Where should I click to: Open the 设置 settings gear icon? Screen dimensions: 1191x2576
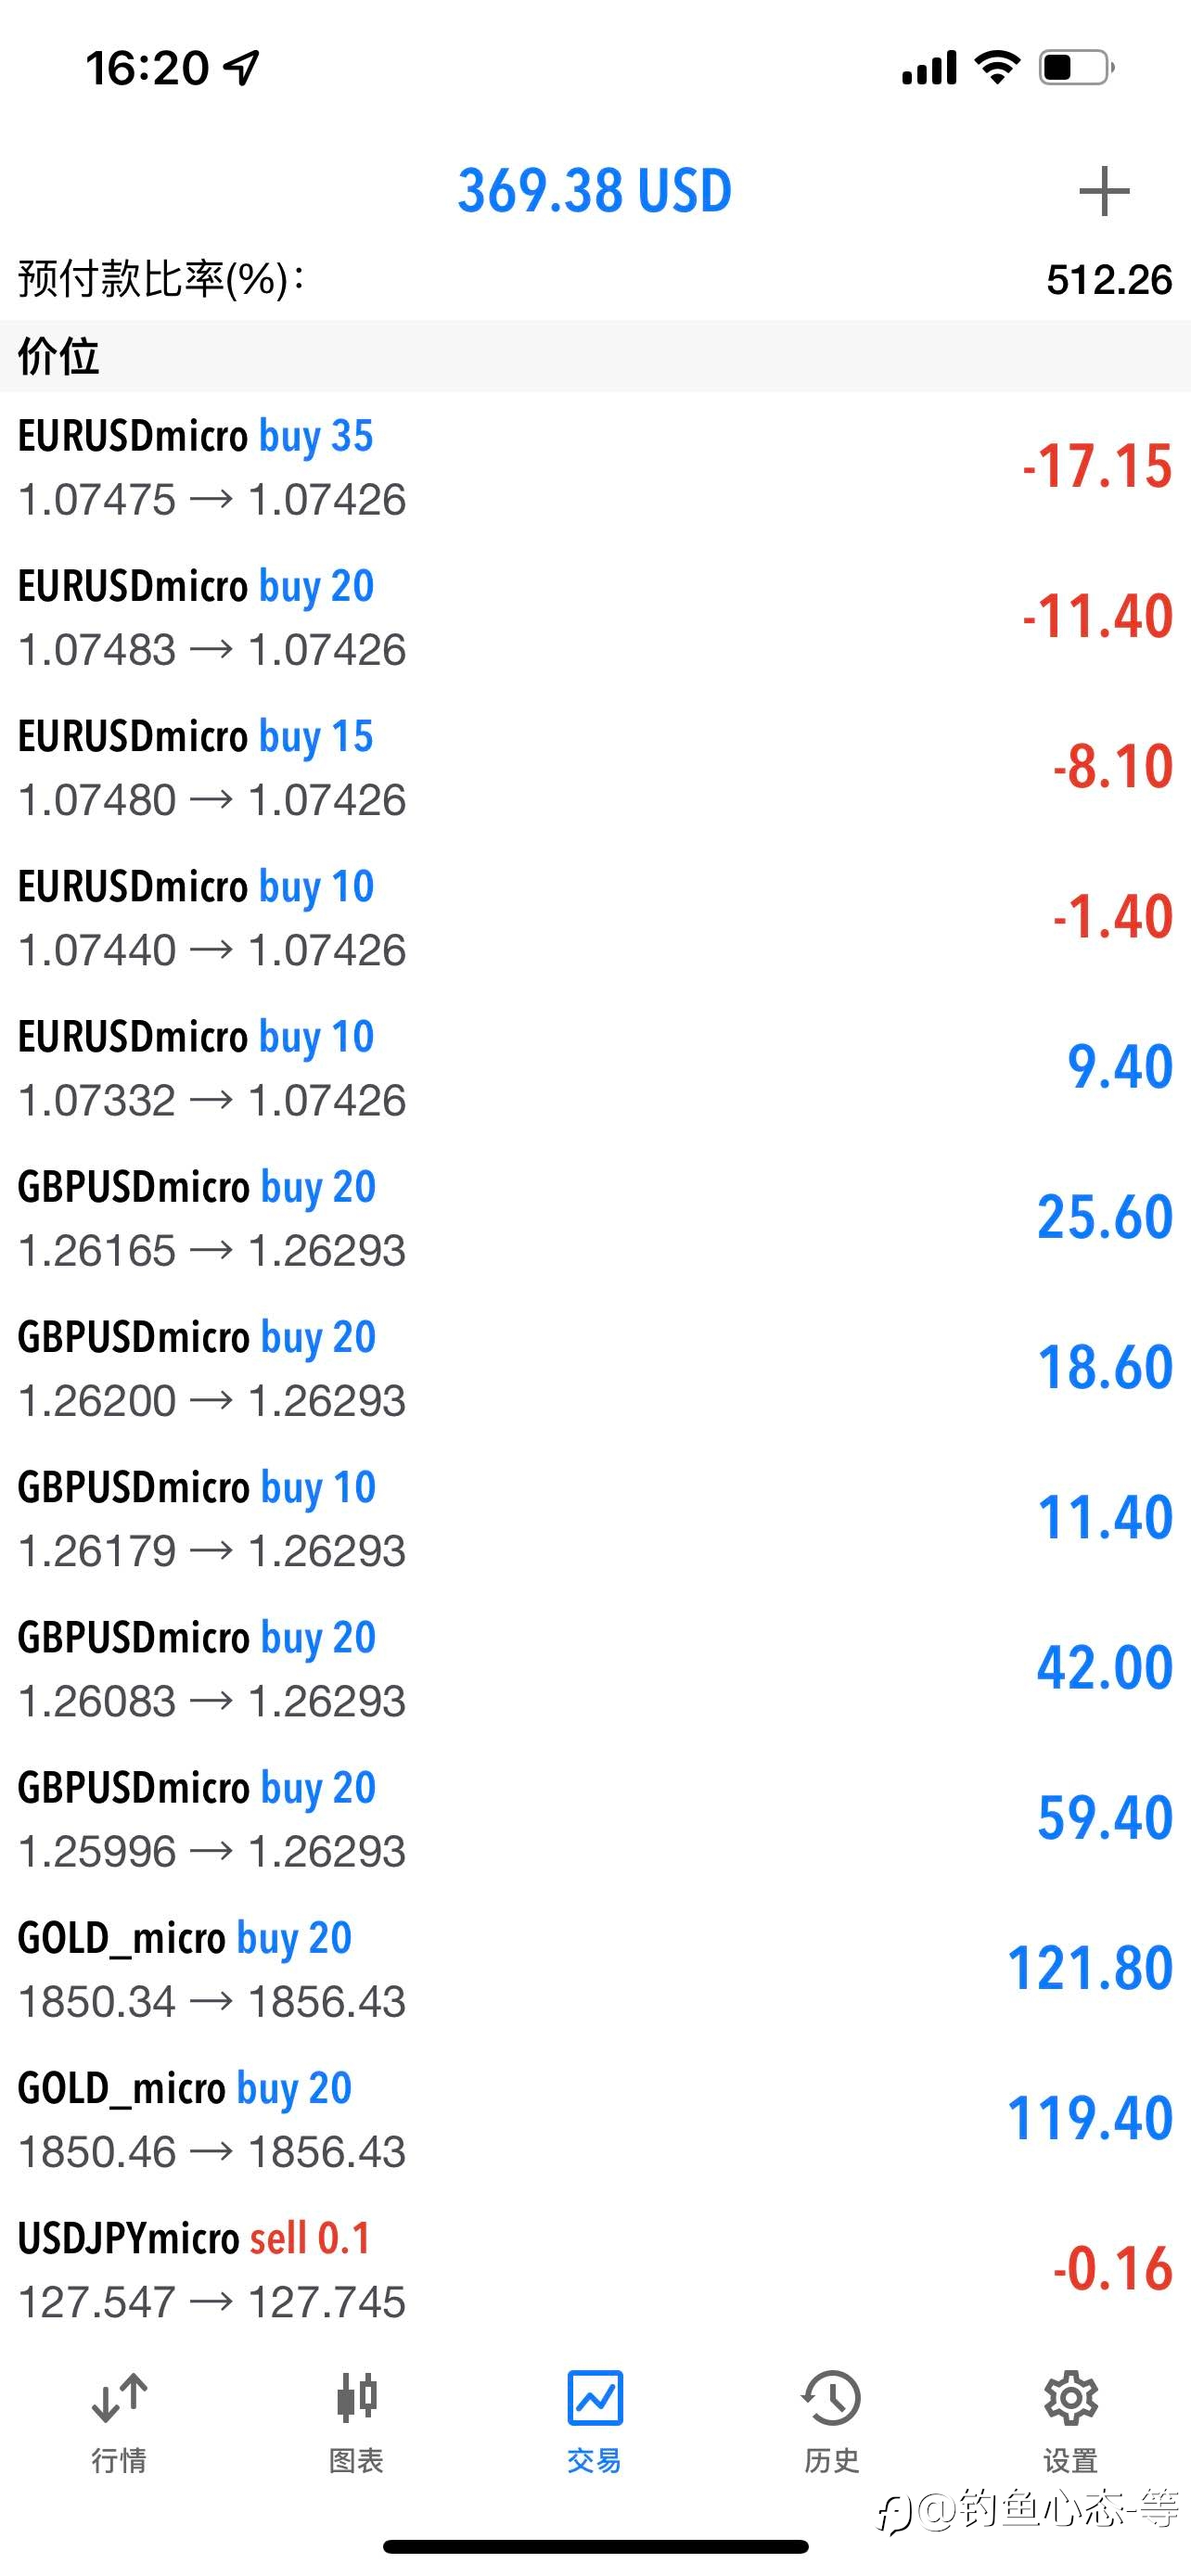tap(1071, 2398)
